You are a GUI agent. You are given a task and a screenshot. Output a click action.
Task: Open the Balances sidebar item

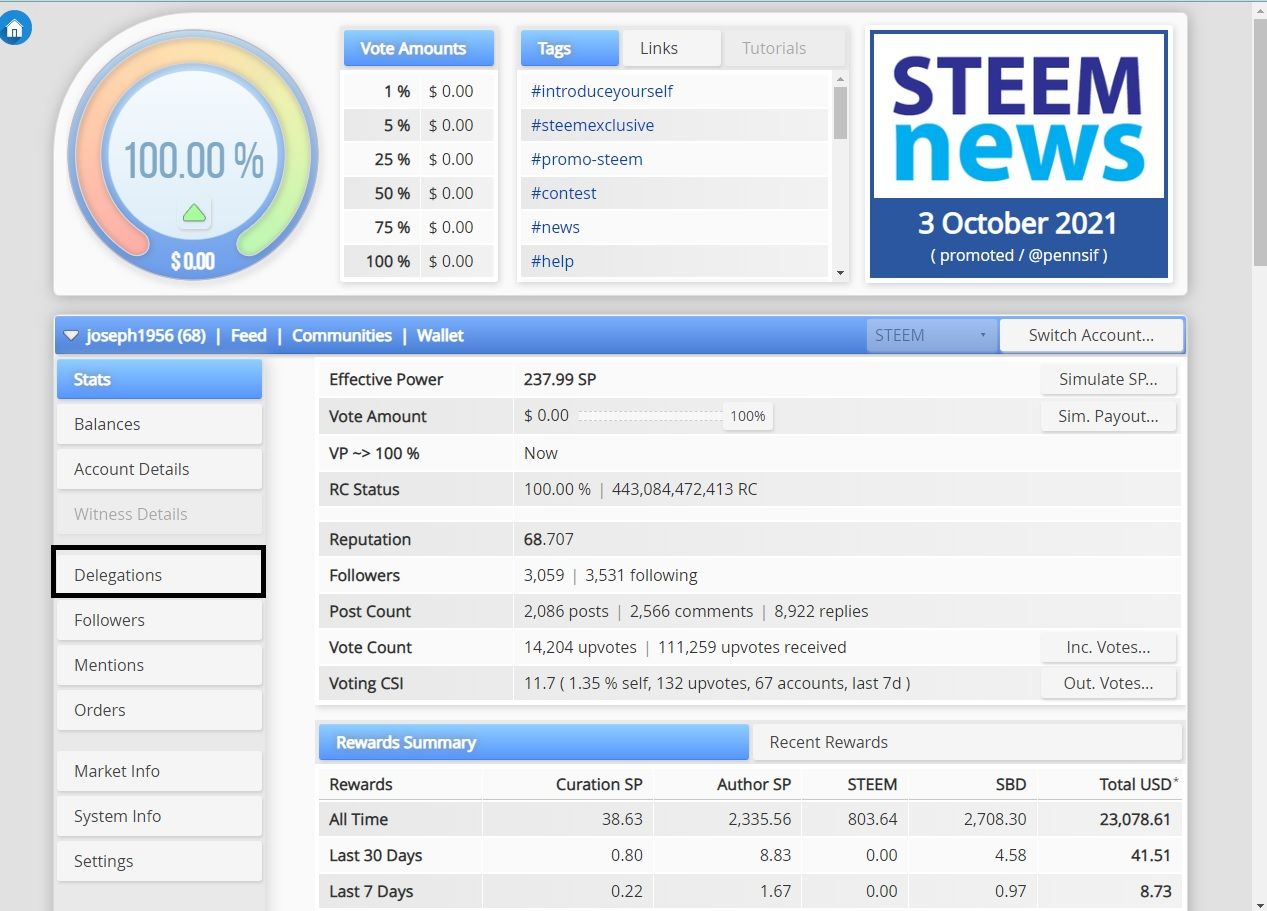point(159,424)
